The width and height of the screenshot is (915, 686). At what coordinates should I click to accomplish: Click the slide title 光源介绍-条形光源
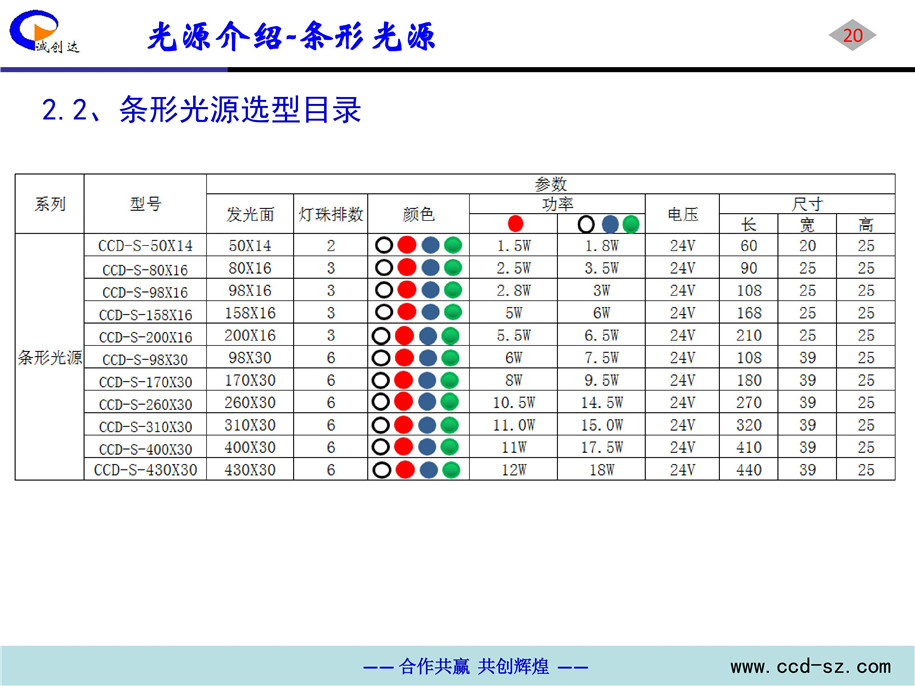tap(291, 37)
